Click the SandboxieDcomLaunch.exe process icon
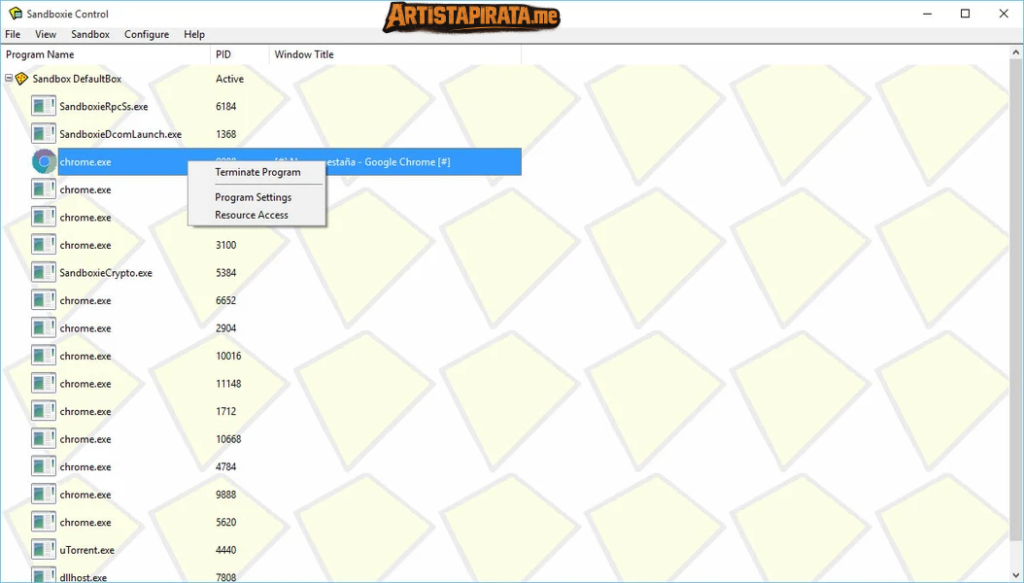The image size is (1024, 583). [43, 134]
